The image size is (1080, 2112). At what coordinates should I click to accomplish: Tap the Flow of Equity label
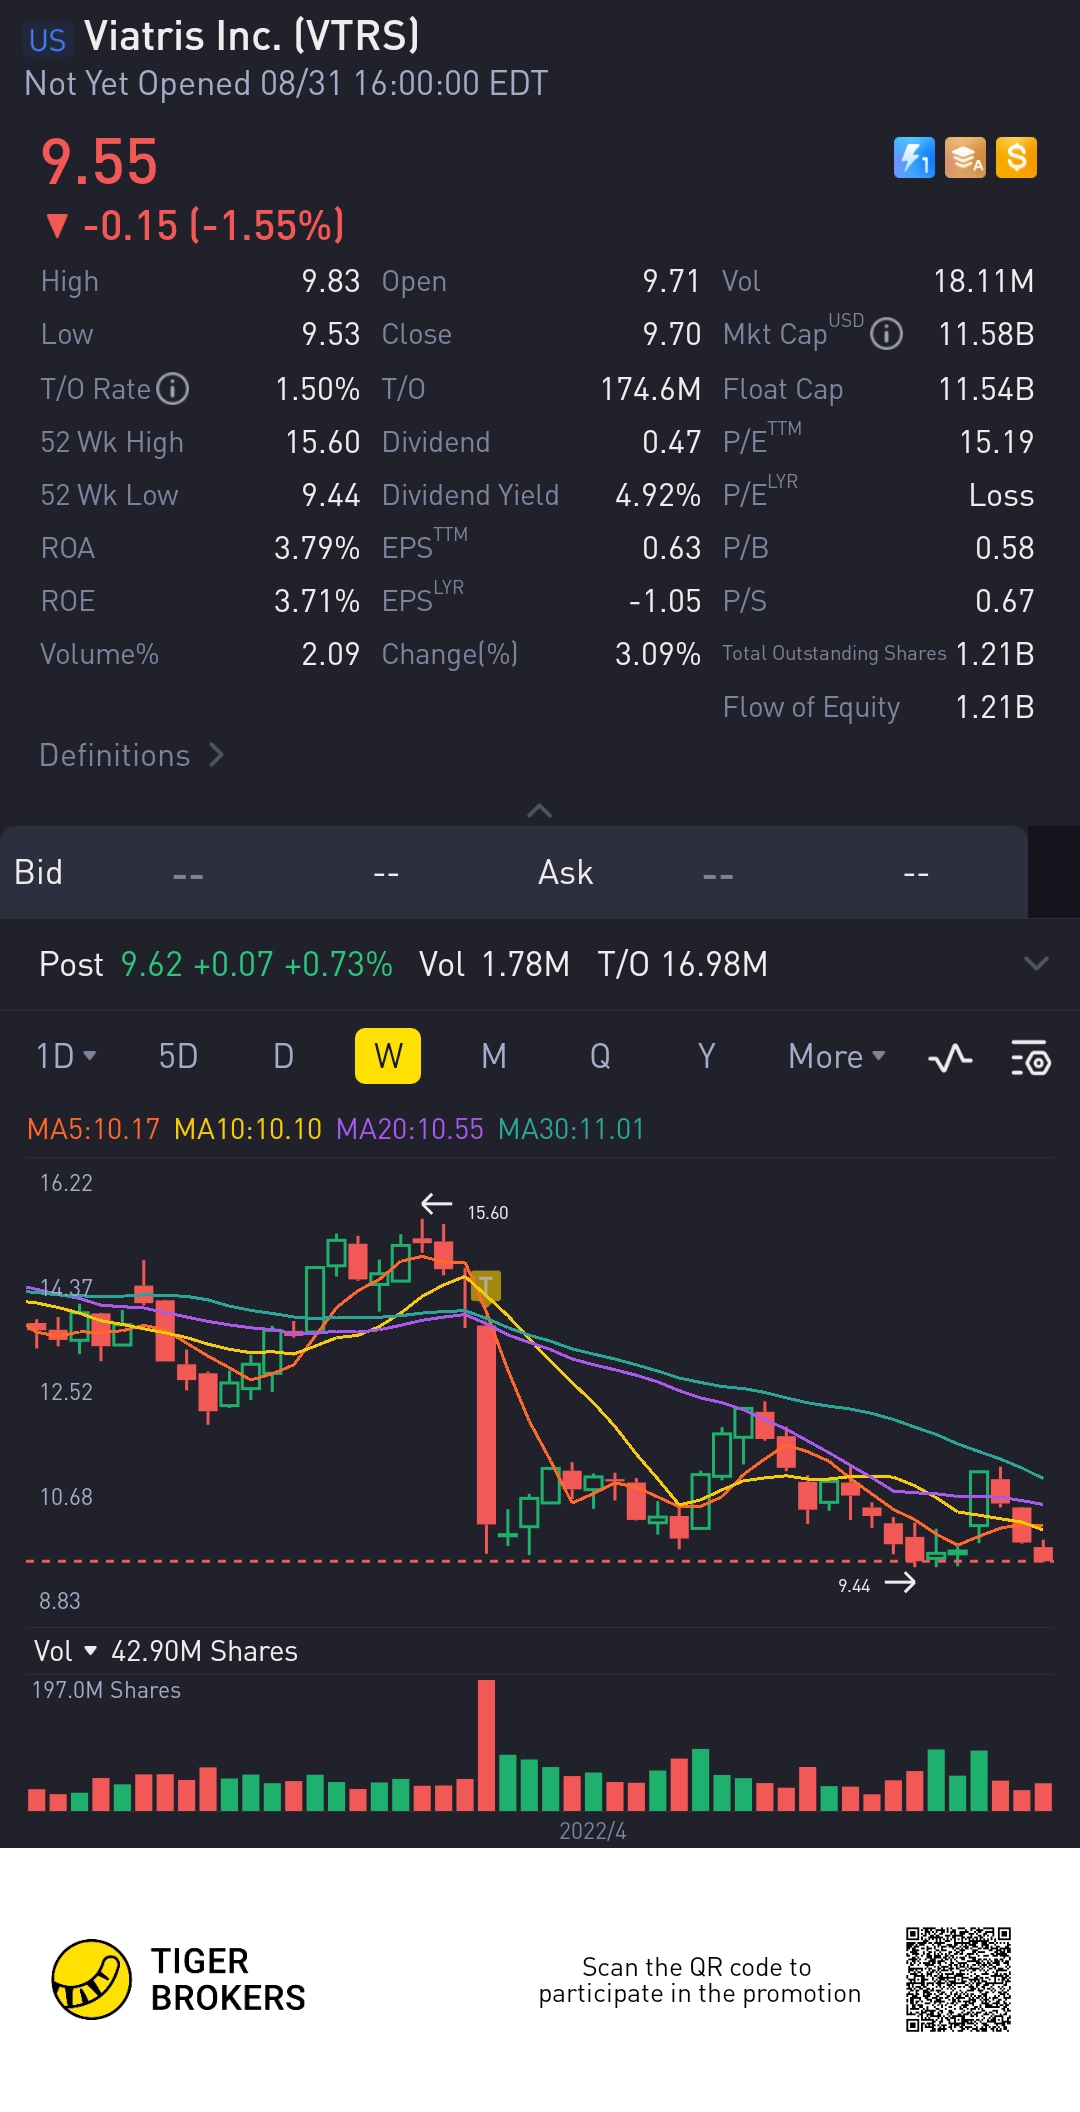811,707
